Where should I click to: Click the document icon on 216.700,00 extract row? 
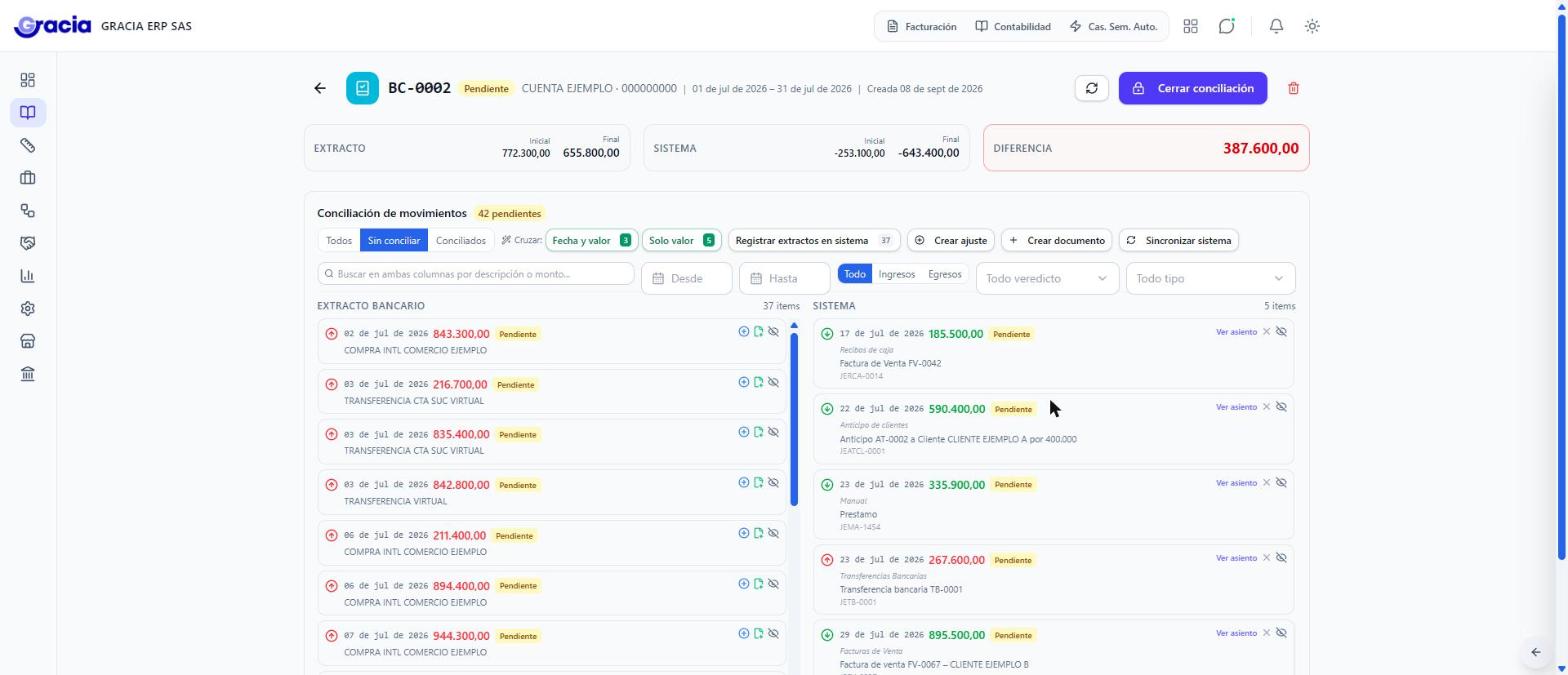(x=759, y=382)
